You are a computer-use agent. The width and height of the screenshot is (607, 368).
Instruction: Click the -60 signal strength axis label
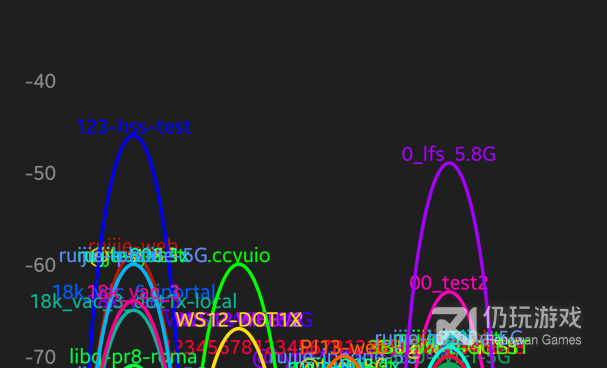(41, 265)
